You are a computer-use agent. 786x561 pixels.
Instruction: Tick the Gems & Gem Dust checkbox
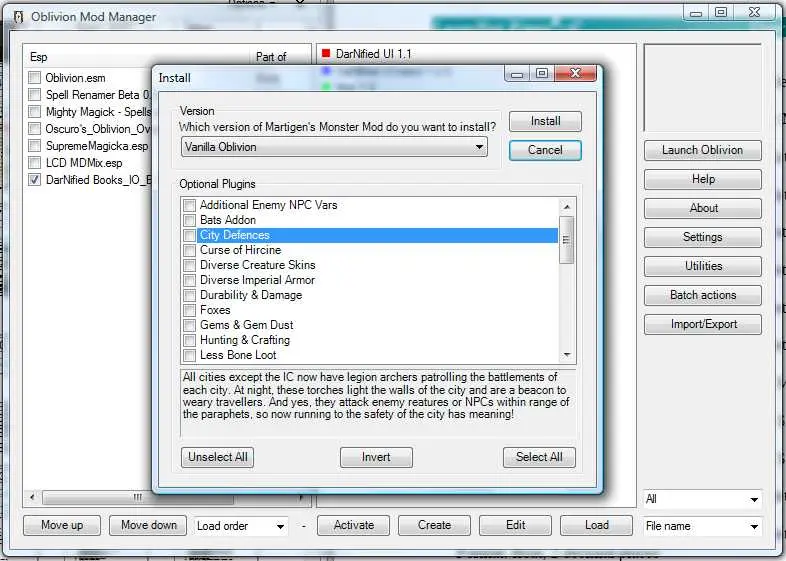(189, 325)
